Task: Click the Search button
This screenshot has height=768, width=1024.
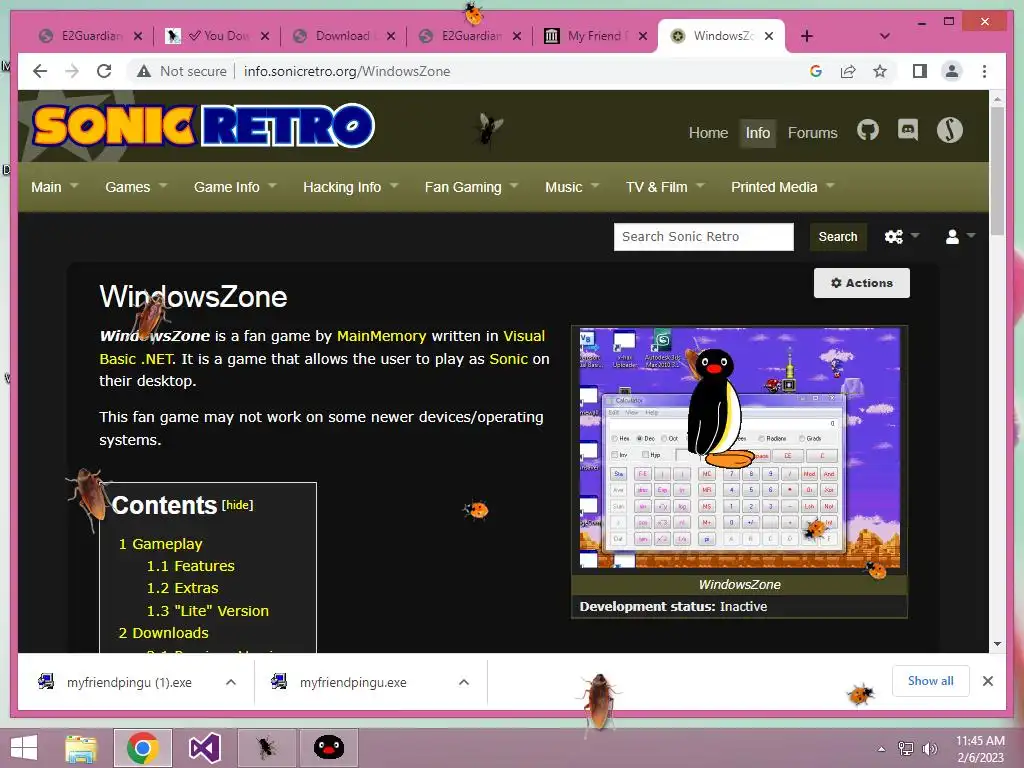Action: (838, 236)
